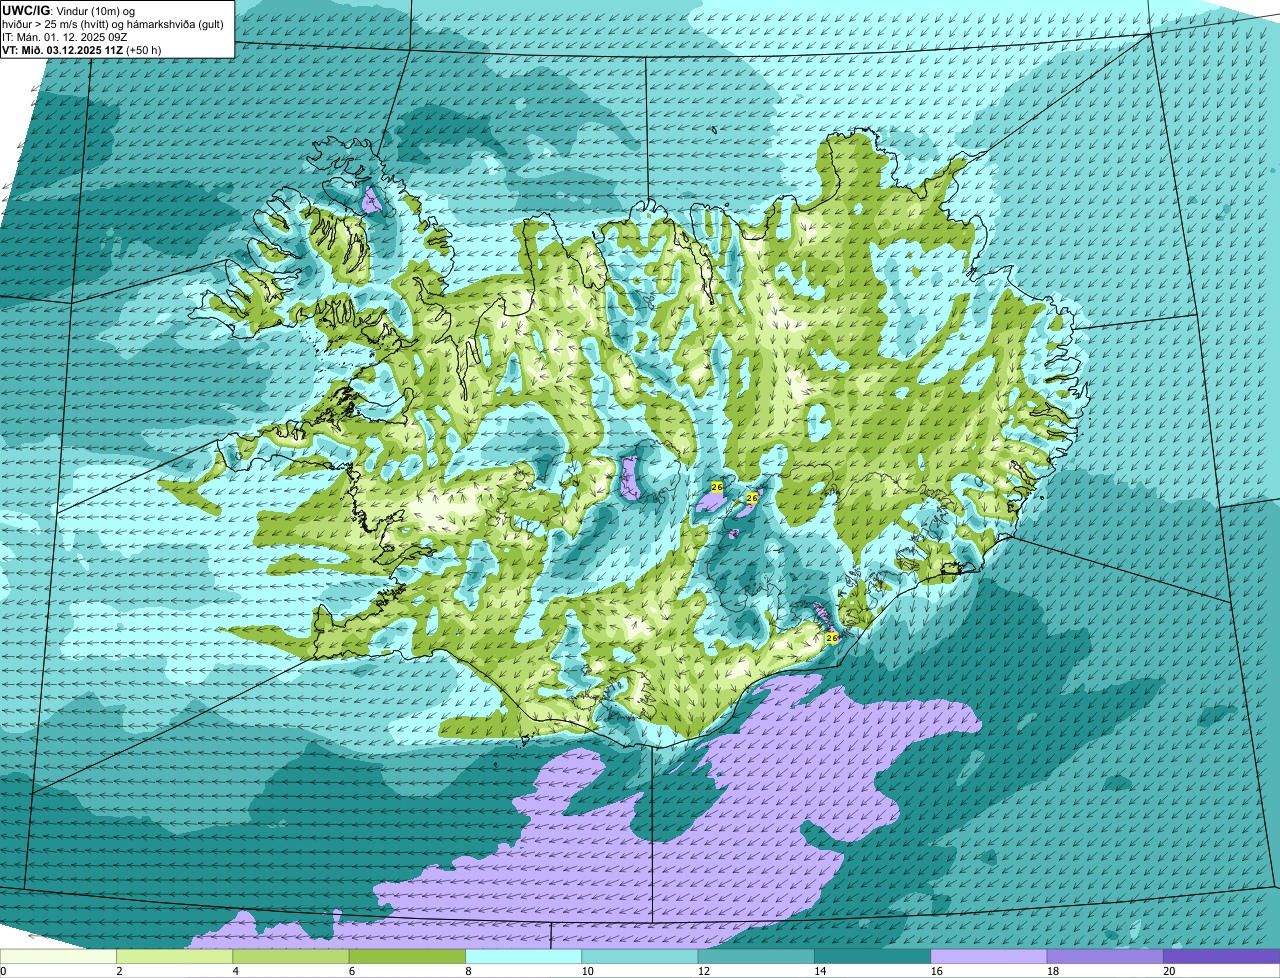The image size is (1280, 978).
Task: Click the 2–4 m/s light green legend swatch
Action: click(175, 957)
